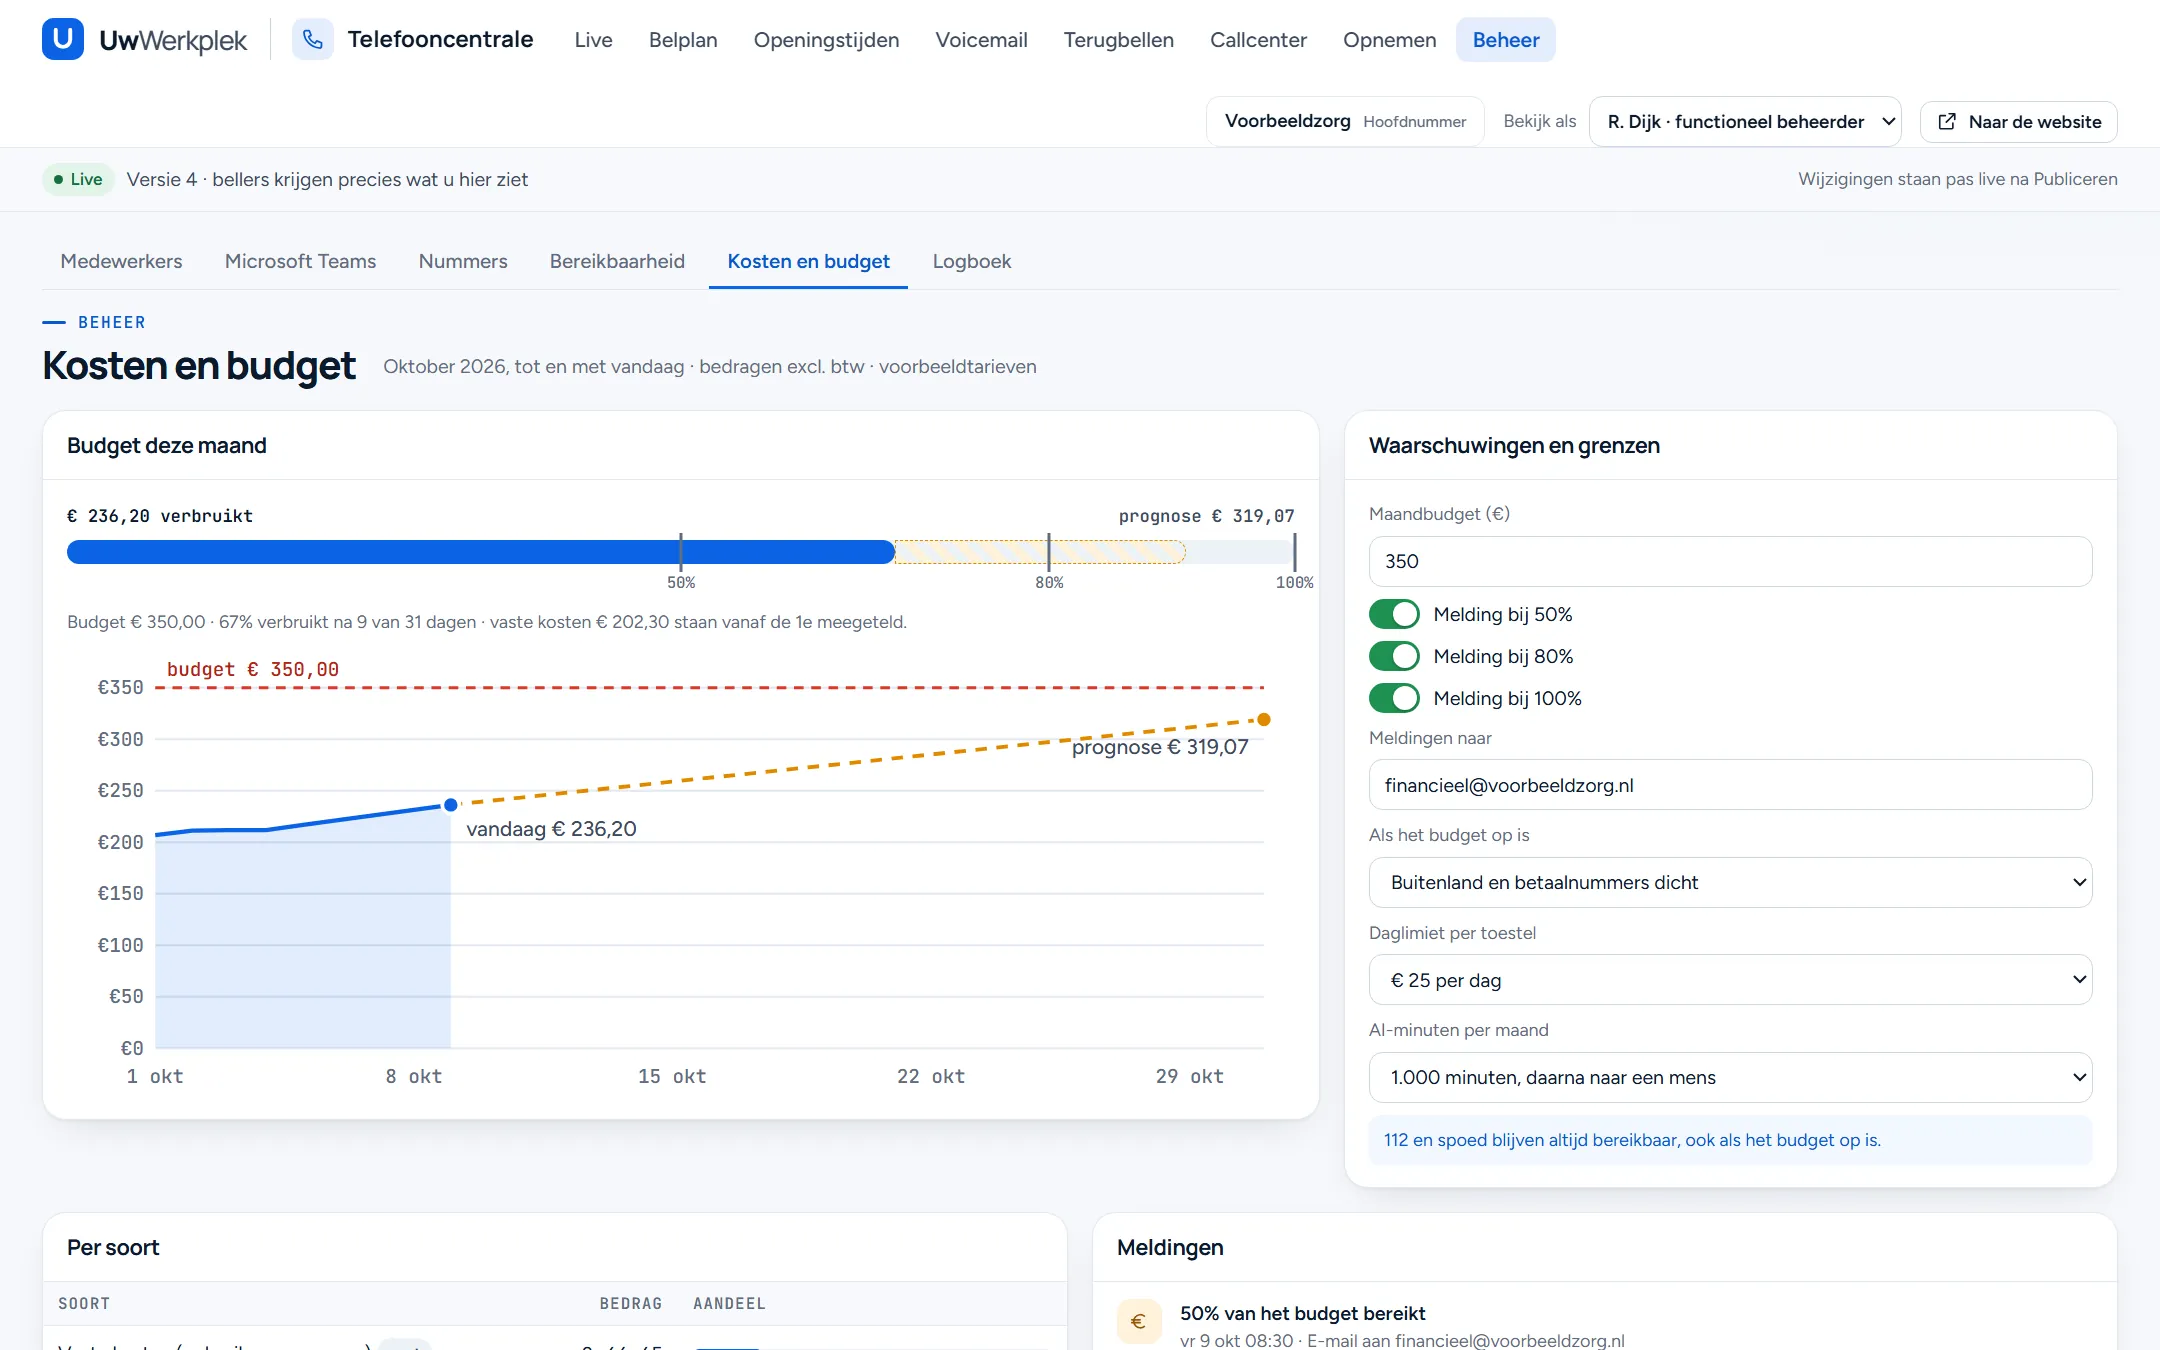Go to Openingstijden in top navigation
2160x1350 pixels.
tap(826, 40)
